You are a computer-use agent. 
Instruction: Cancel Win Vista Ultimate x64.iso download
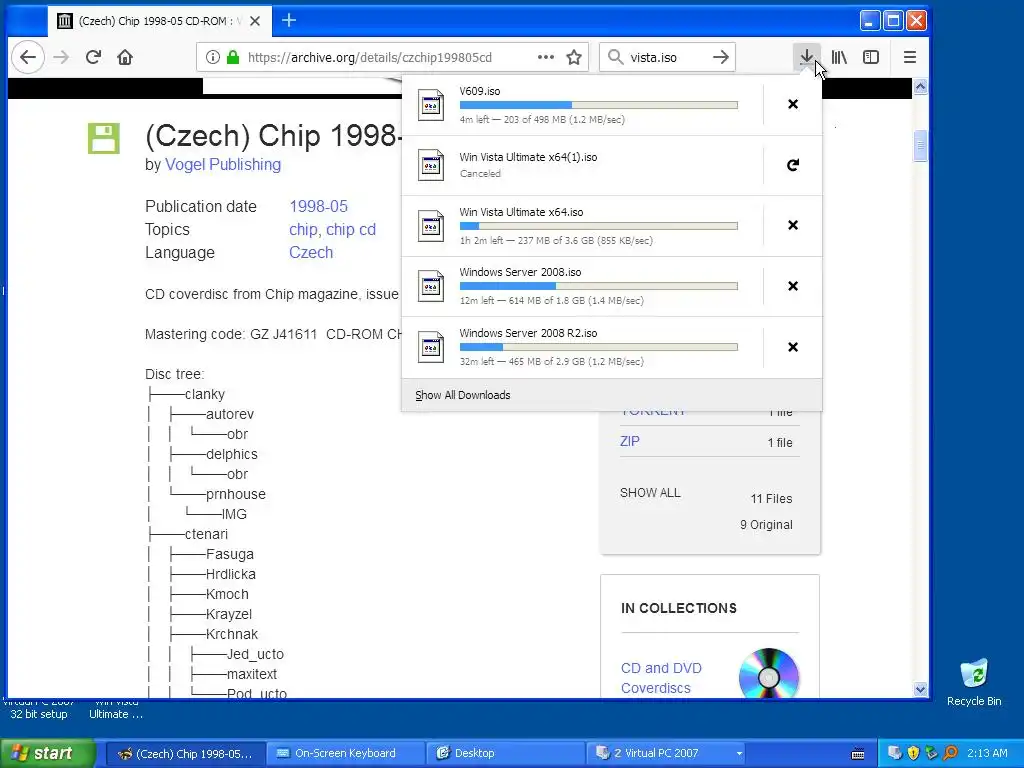pos(793,225)
